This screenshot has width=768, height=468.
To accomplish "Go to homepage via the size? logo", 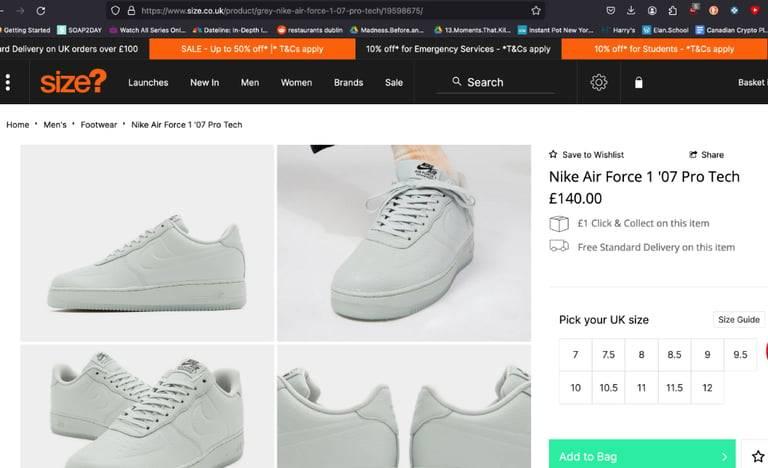I will tap(73, 82).
